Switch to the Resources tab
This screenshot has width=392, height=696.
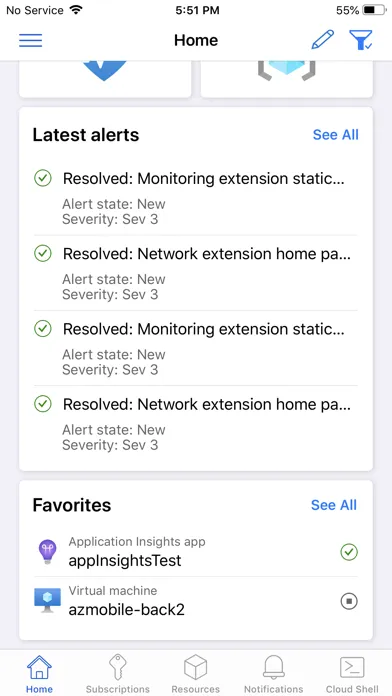[196, 673]
